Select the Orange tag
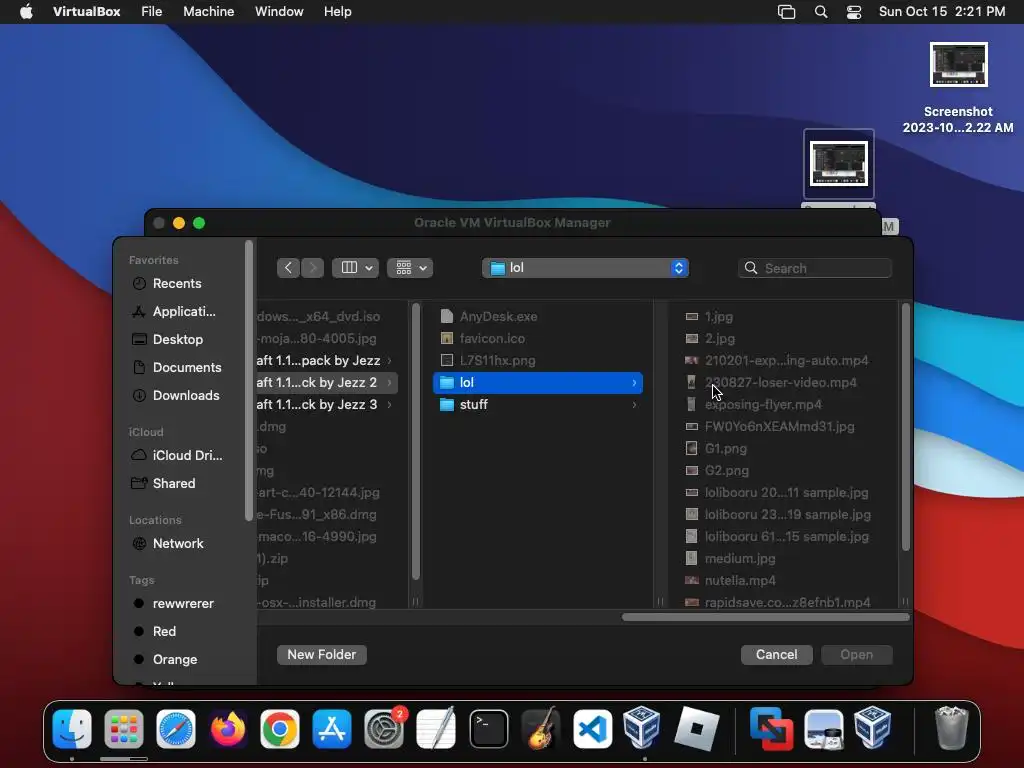1024x768 pixels. point(174,660)
